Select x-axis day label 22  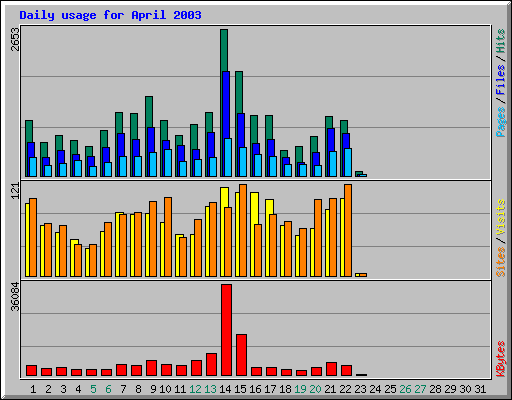[345, 389]
